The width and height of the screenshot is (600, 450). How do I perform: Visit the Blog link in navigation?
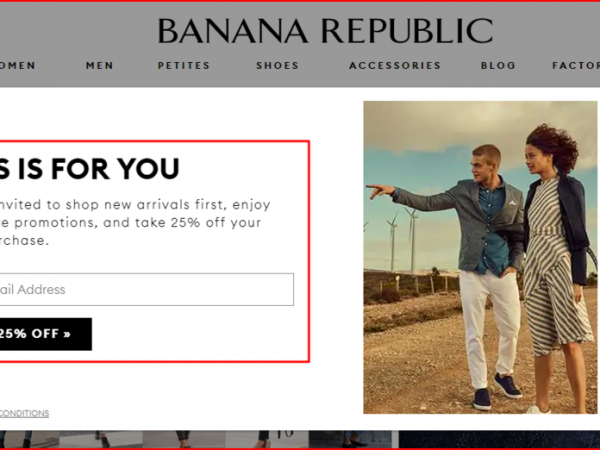pos(498,65)
